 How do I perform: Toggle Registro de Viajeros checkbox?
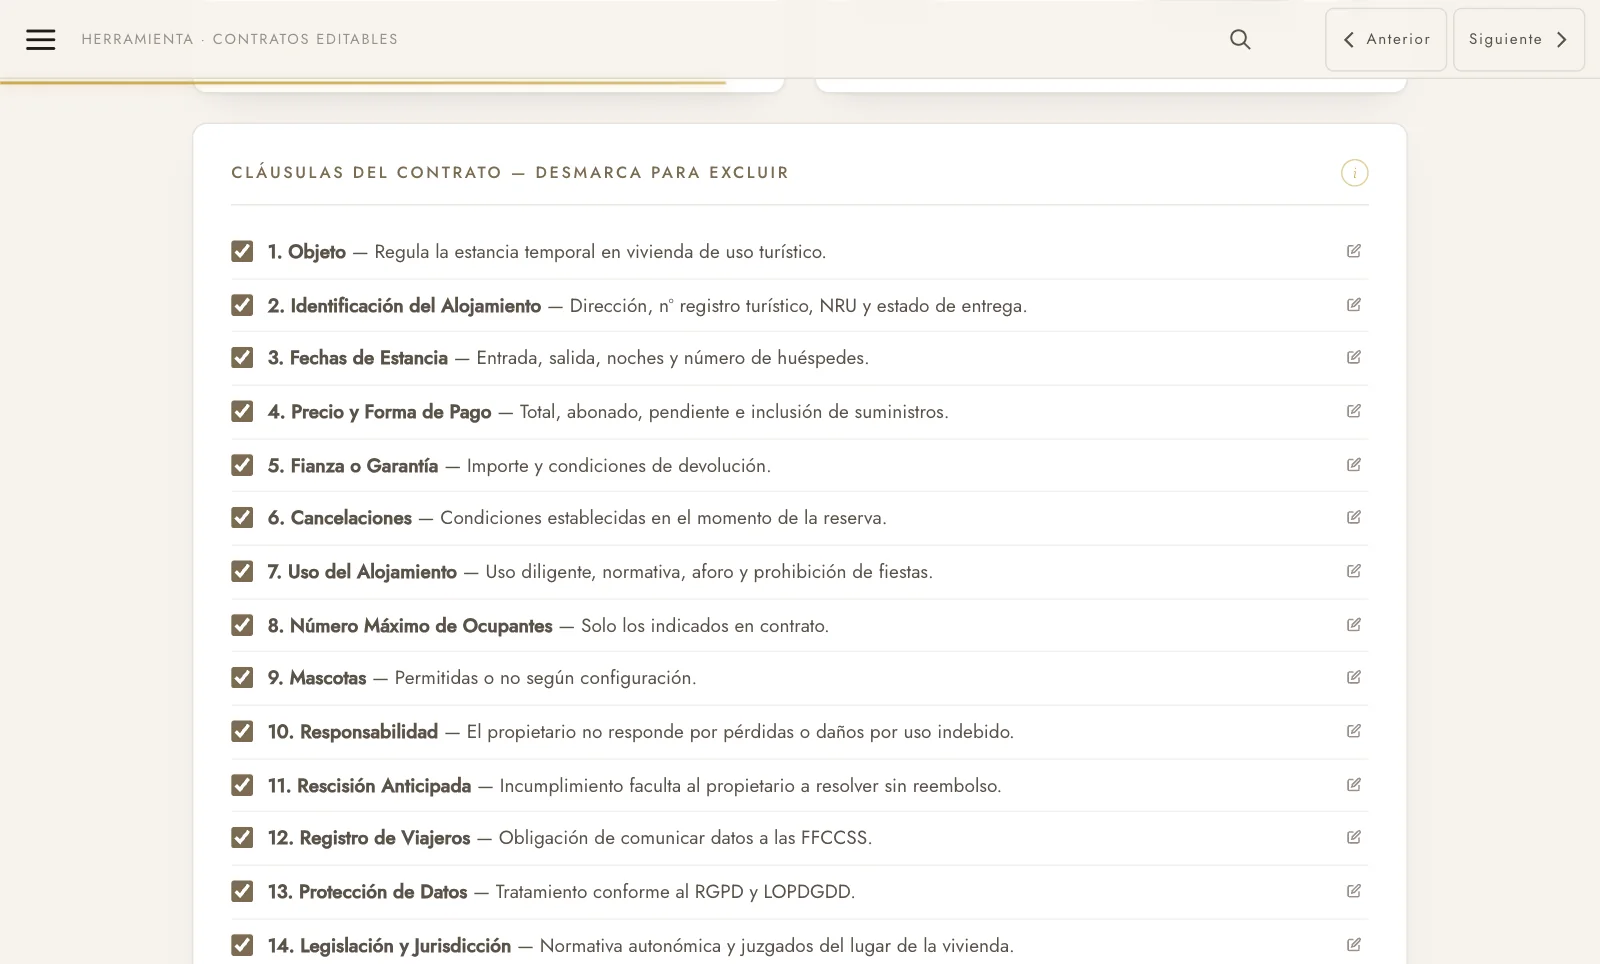tap(242, 837)
